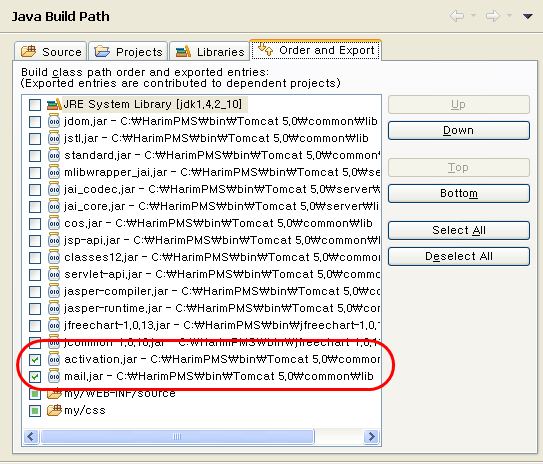Check the JRE System Library checkbox
The image size is (543, 464).
coord(35,105)
